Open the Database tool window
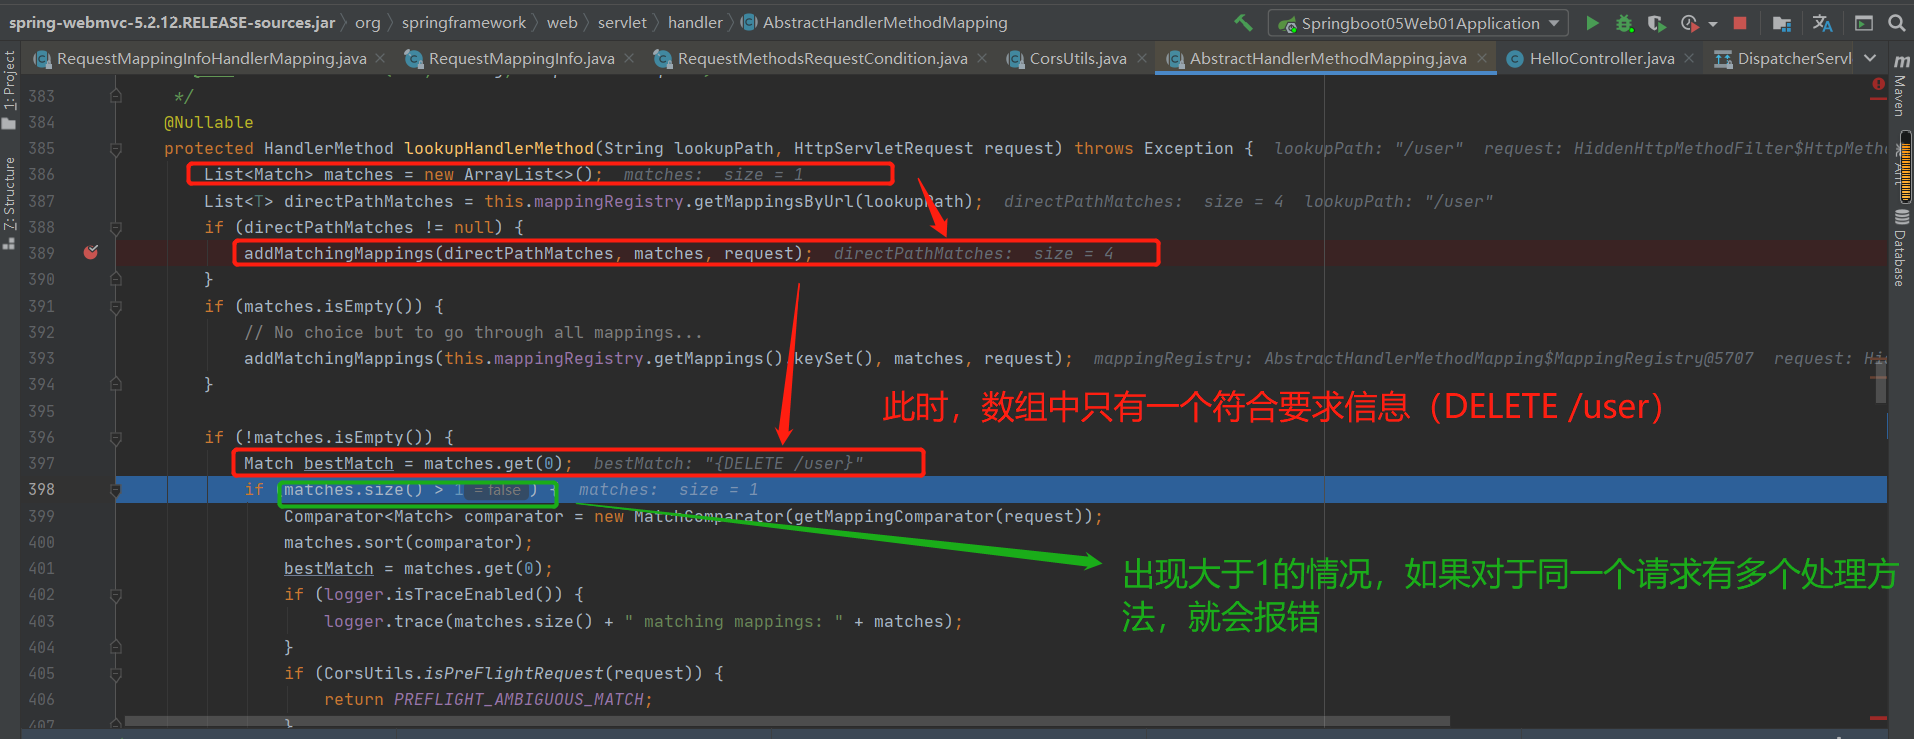Image resolution: width=1914 pixels, height=739 pixels. click(1901, 248)
